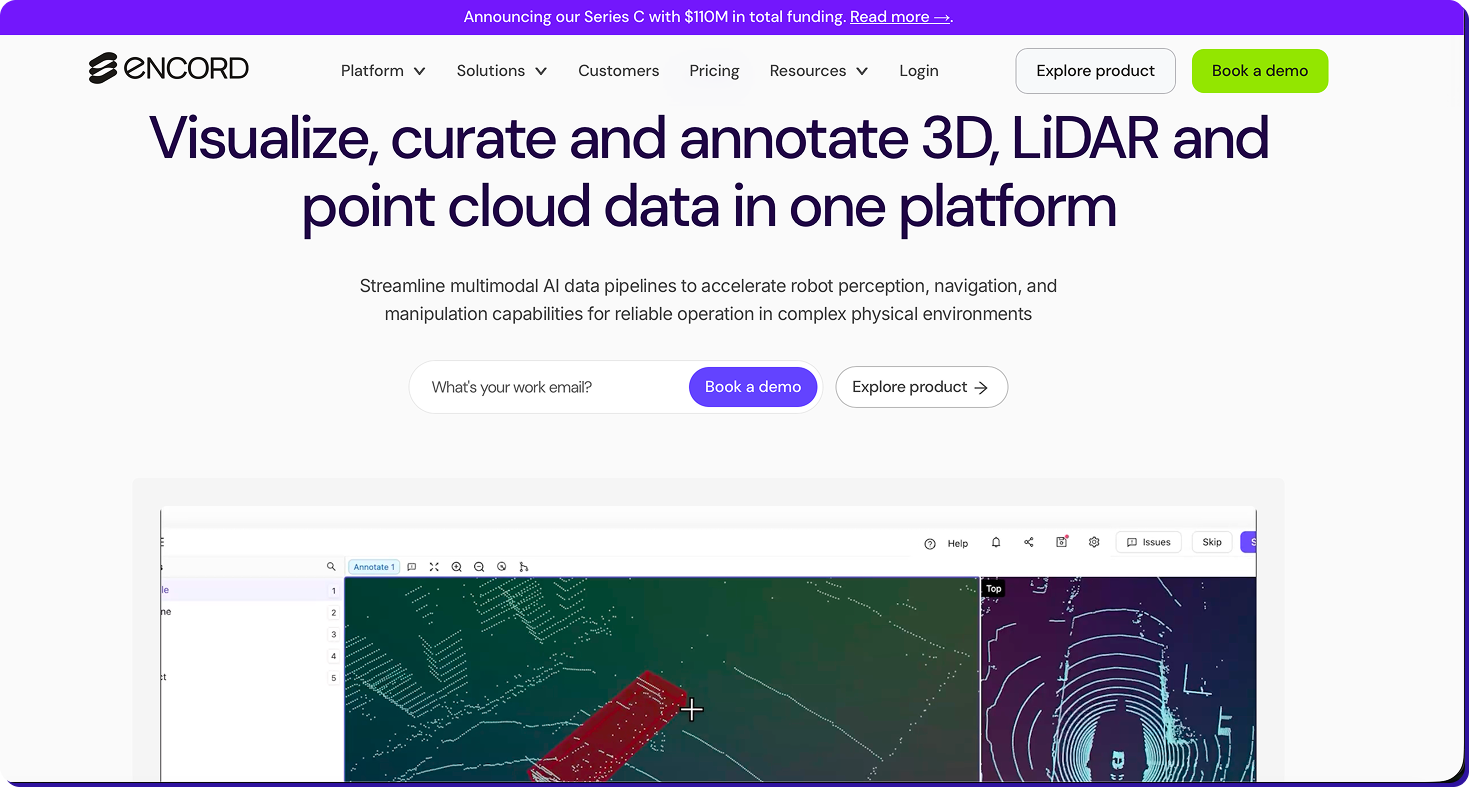Click the fullscreen expand icon

coord(434,567)
